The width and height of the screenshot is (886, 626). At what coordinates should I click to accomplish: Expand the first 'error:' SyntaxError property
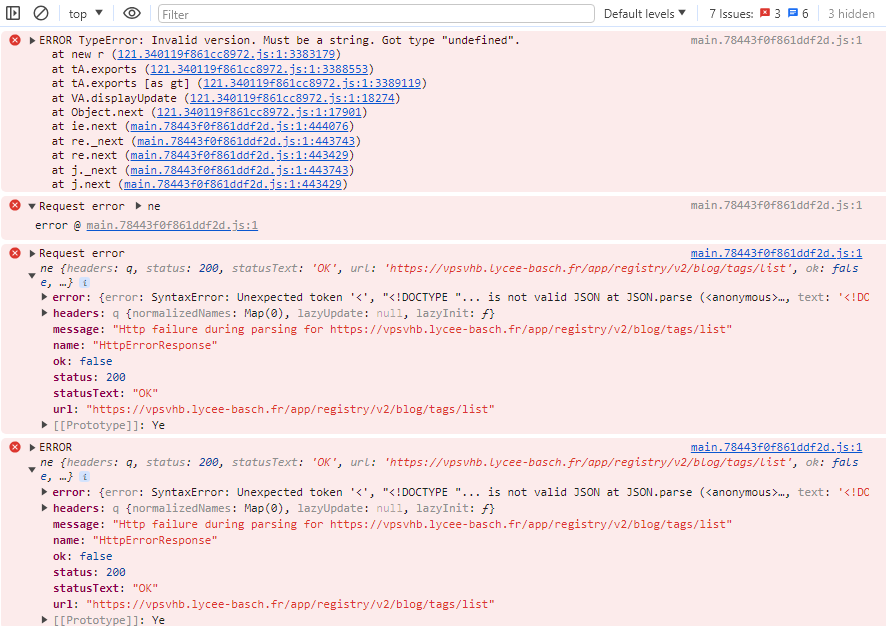(45, 297)
